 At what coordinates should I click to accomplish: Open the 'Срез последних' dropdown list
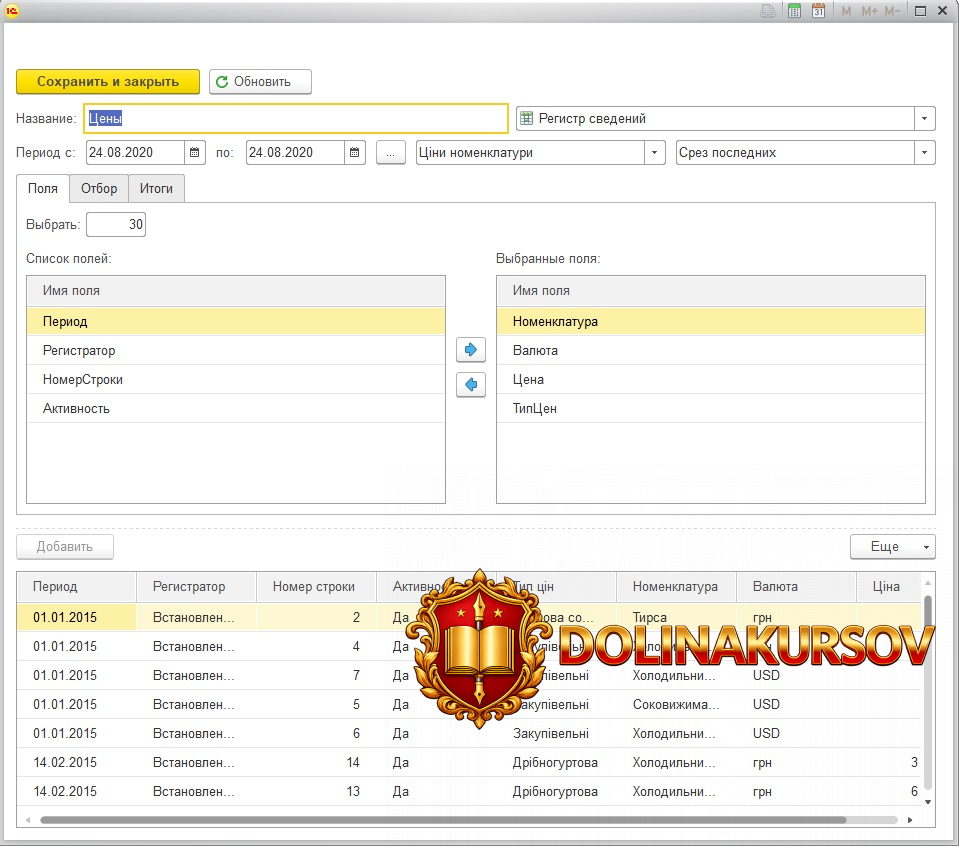click(x=925, y=153)
